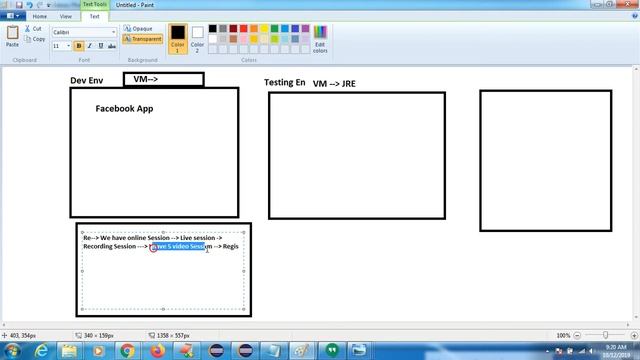Click the vertical scrollbar down arrow
640x360 pixels.
(636, 317)
